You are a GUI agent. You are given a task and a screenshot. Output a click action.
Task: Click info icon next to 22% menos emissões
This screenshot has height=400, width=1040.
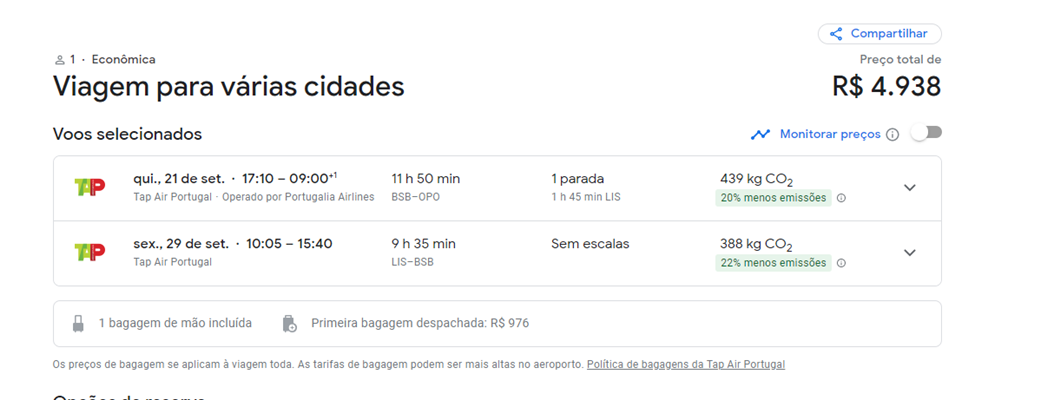[841, 263]
